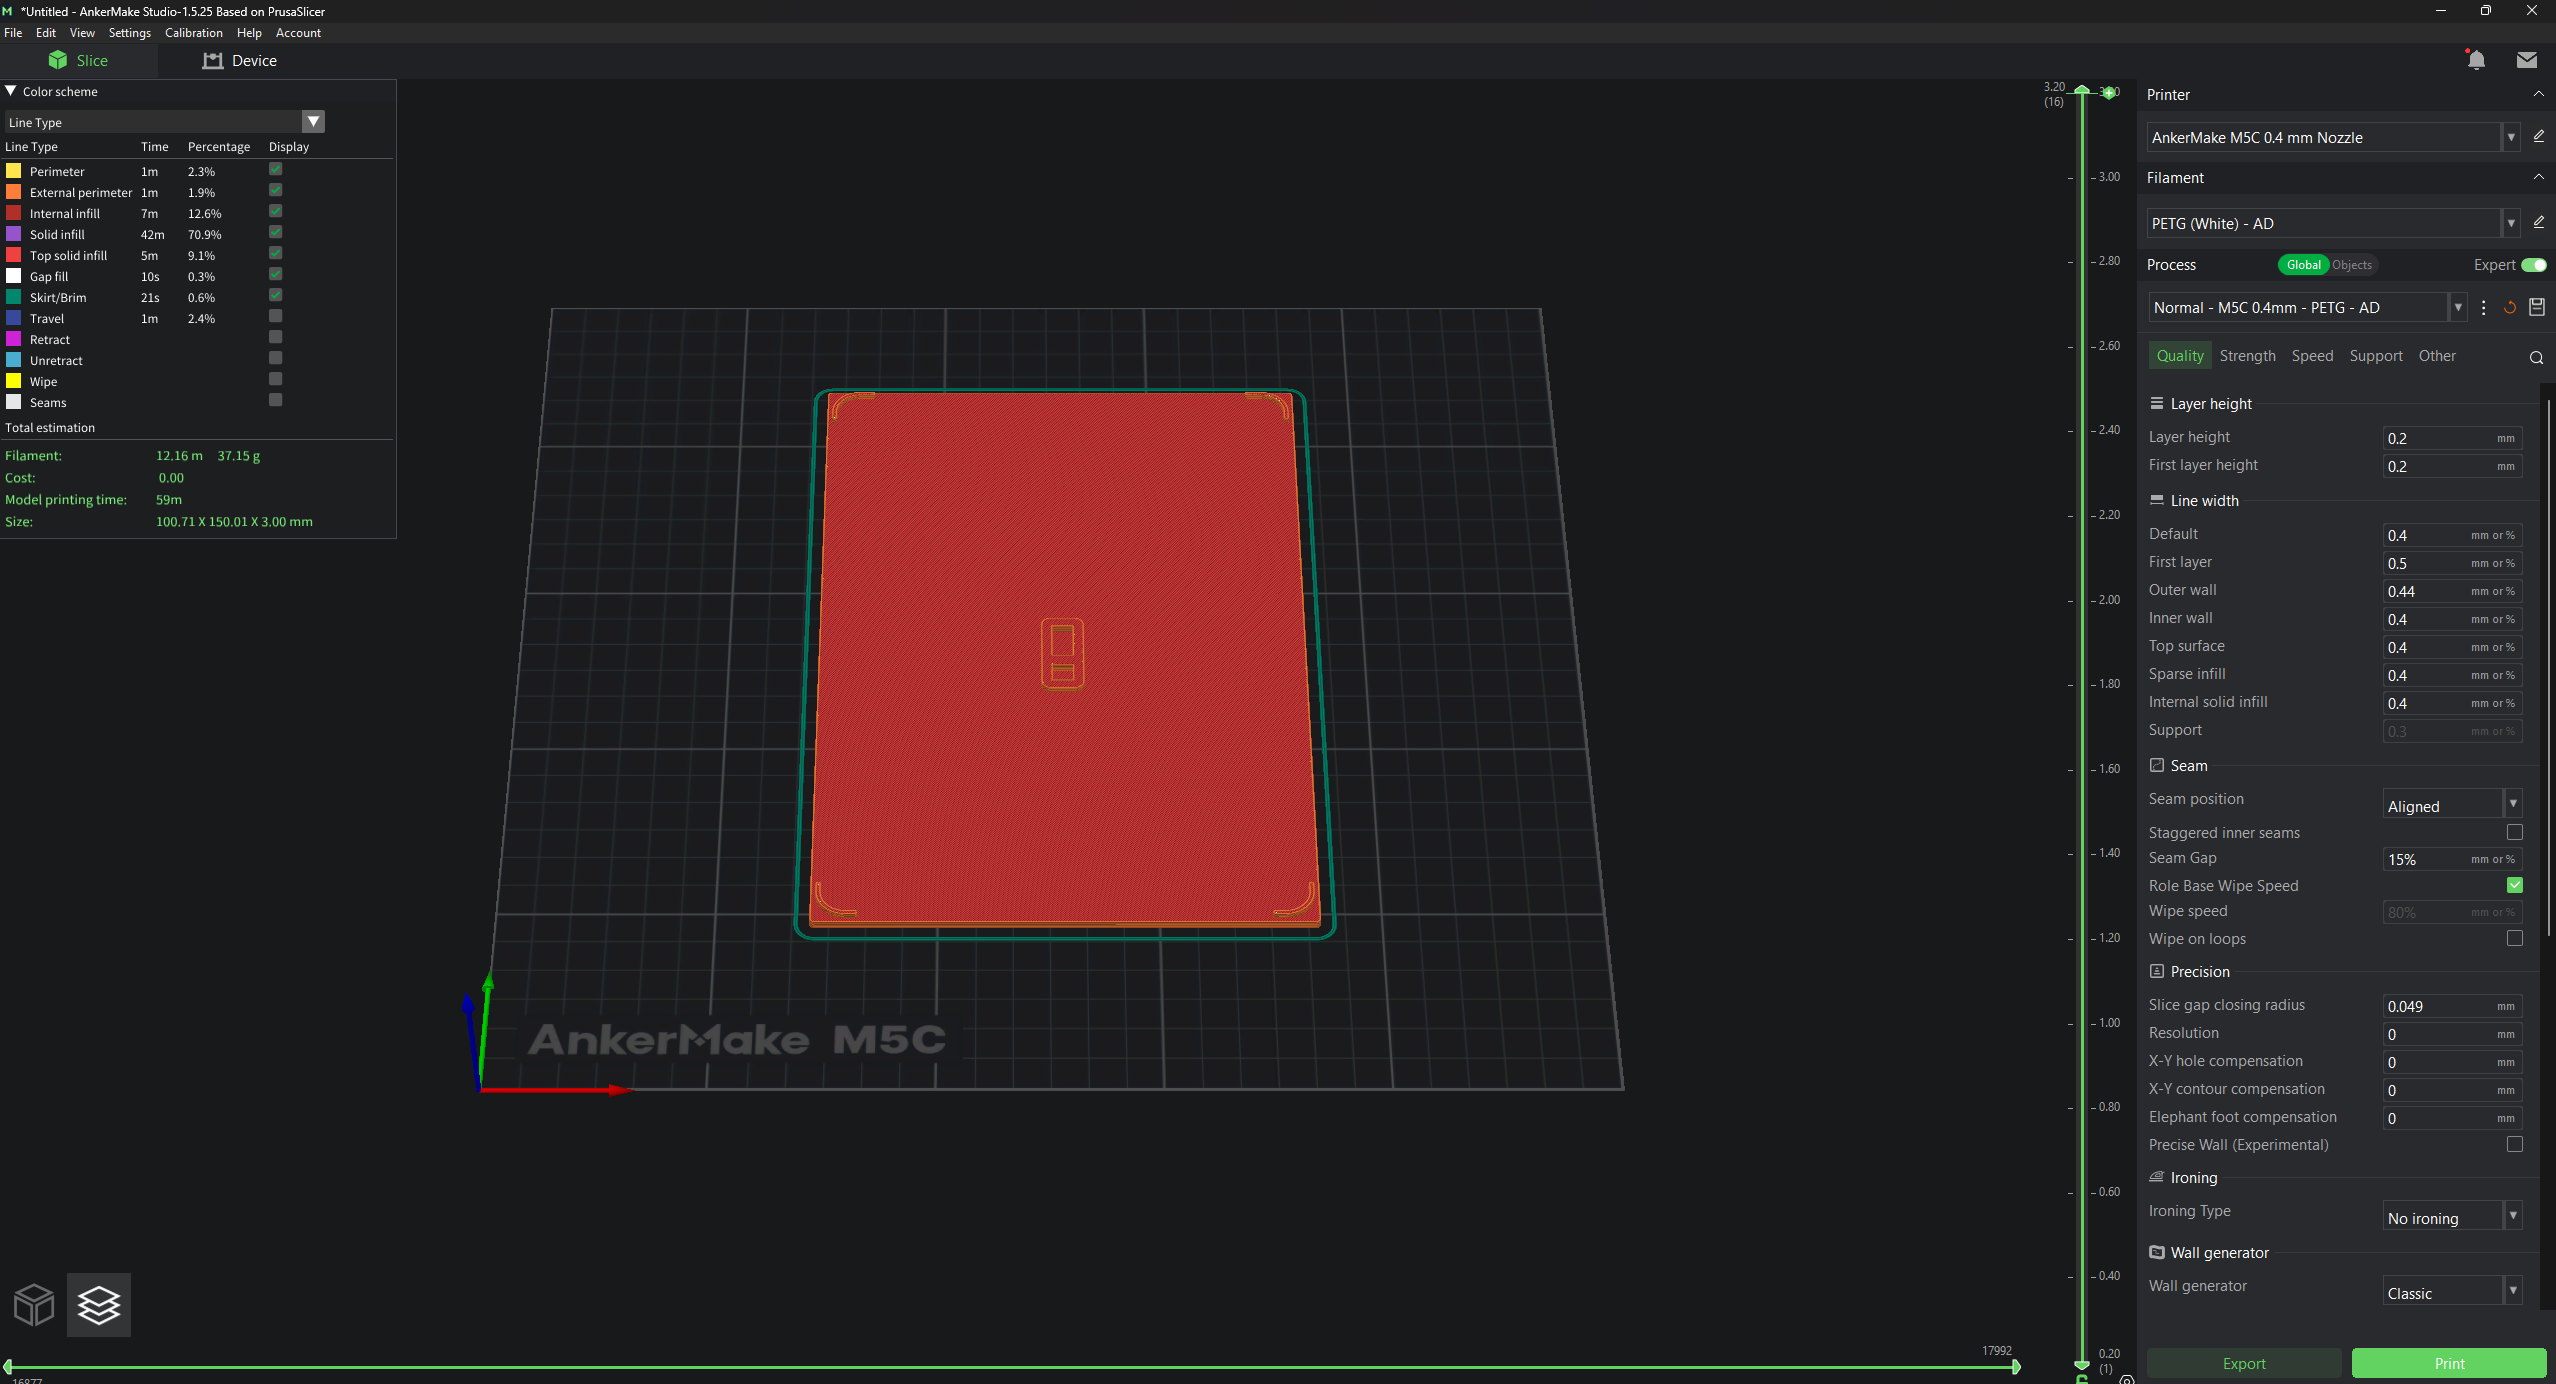Search process settings magnifier icon
Image resolution: width=2556 pixels, height=1384 pixels.
[2536, 357]
